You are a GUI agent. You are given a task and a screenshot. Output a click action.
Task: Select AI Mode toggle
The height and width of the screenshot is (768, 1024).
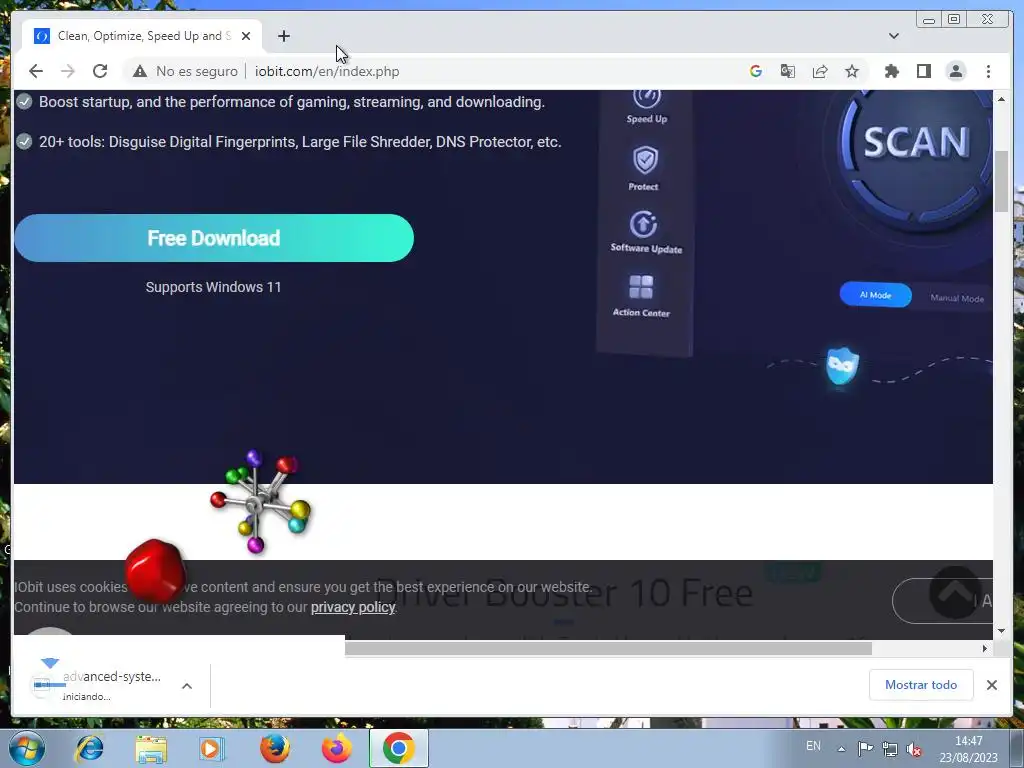point(875,295)
